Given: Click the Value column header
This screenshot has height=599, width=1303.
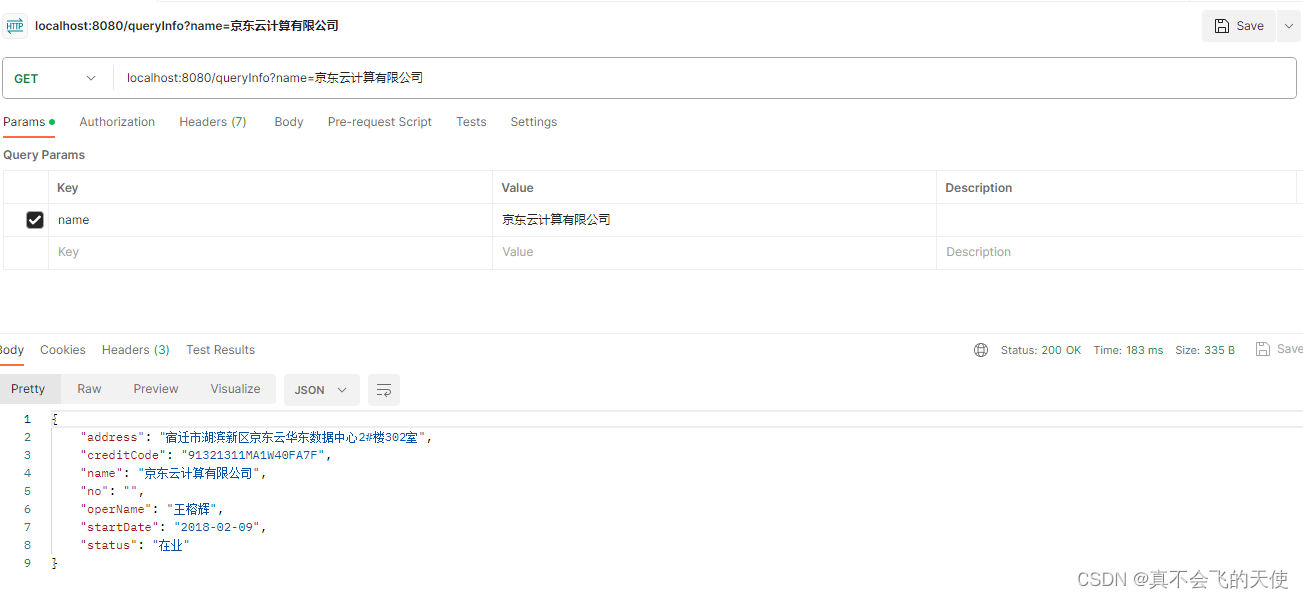Looking at the screenshot, I should pyautogui.click(x=517, y=188).
